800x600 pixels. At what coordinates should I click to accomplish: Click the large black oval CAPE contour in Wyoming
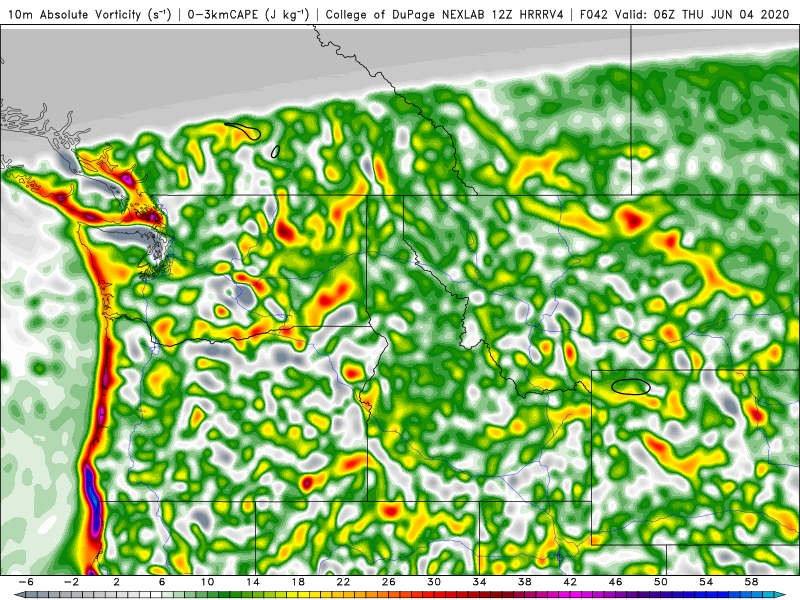[x=631, y=387]
